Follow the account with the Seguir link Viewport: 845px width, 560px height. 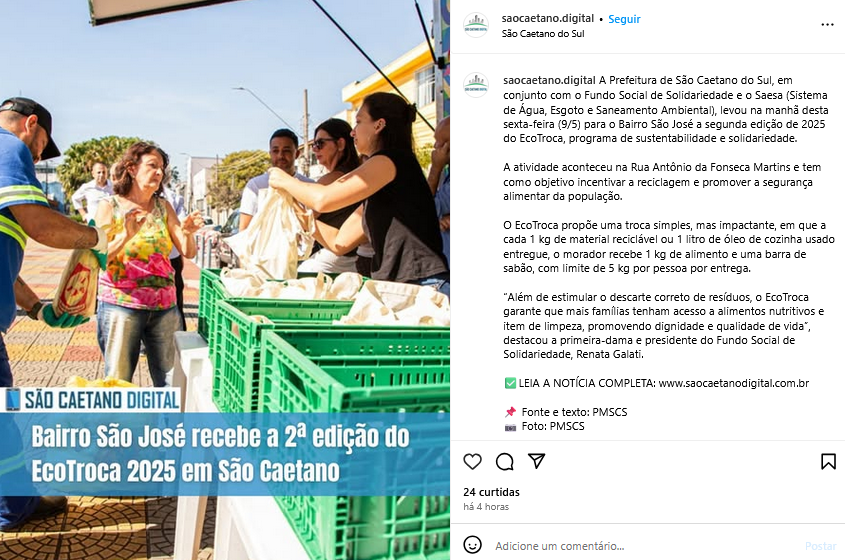[x=624, y=19]
